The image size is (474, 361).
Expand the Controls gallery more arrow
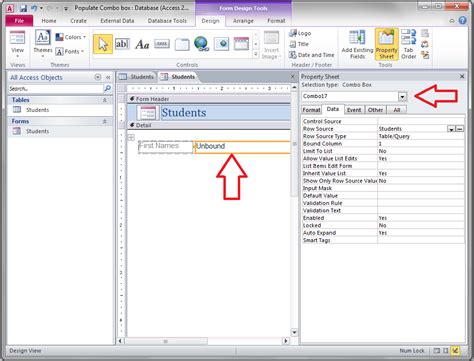click(256, 54)
